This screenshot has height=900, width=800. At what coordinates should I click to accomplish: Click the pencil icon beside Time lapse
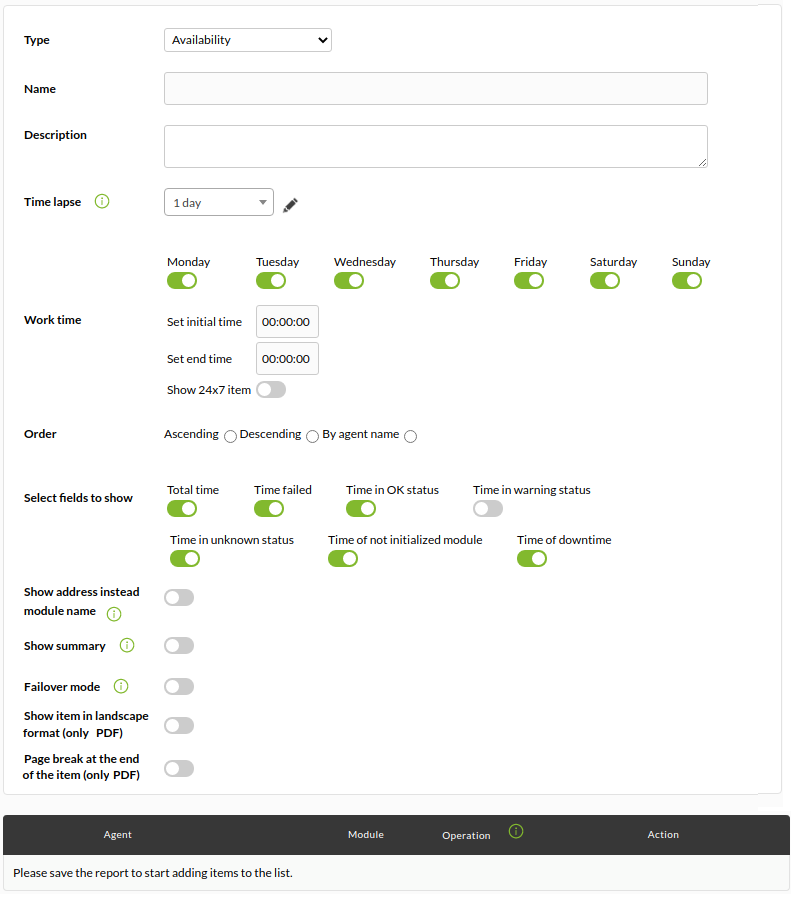pos(290,205)
